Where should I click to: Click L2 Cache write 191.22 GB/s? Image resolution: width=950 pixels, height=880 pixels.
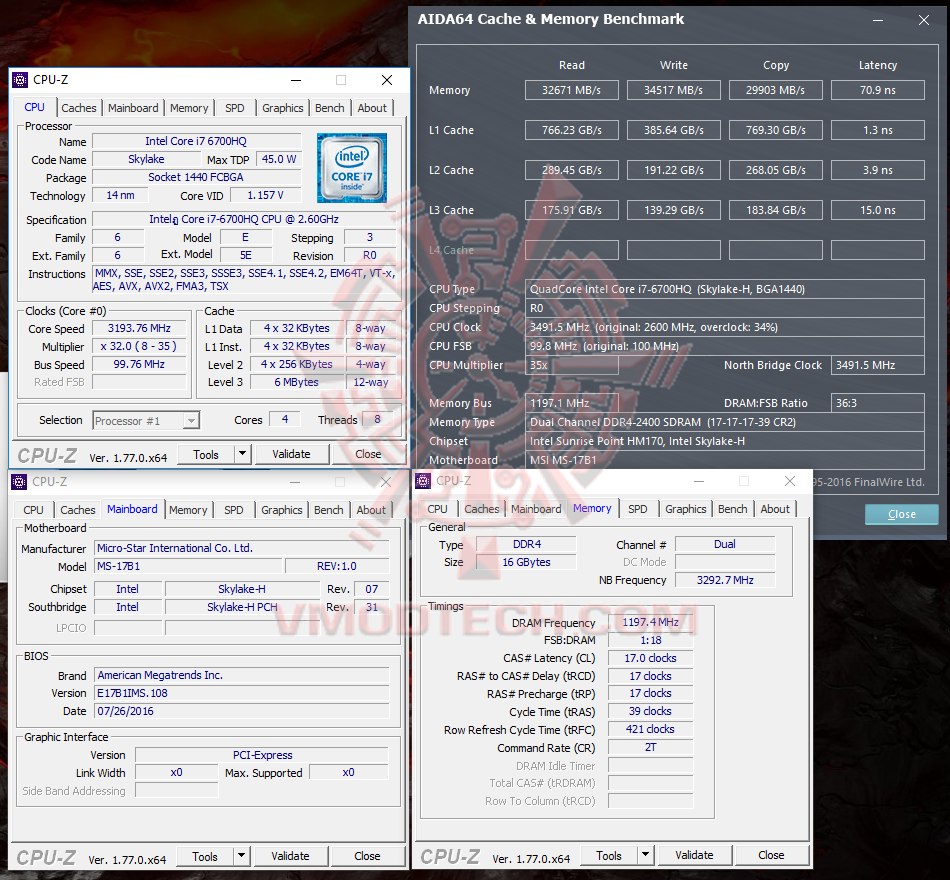tap(674, 170)
